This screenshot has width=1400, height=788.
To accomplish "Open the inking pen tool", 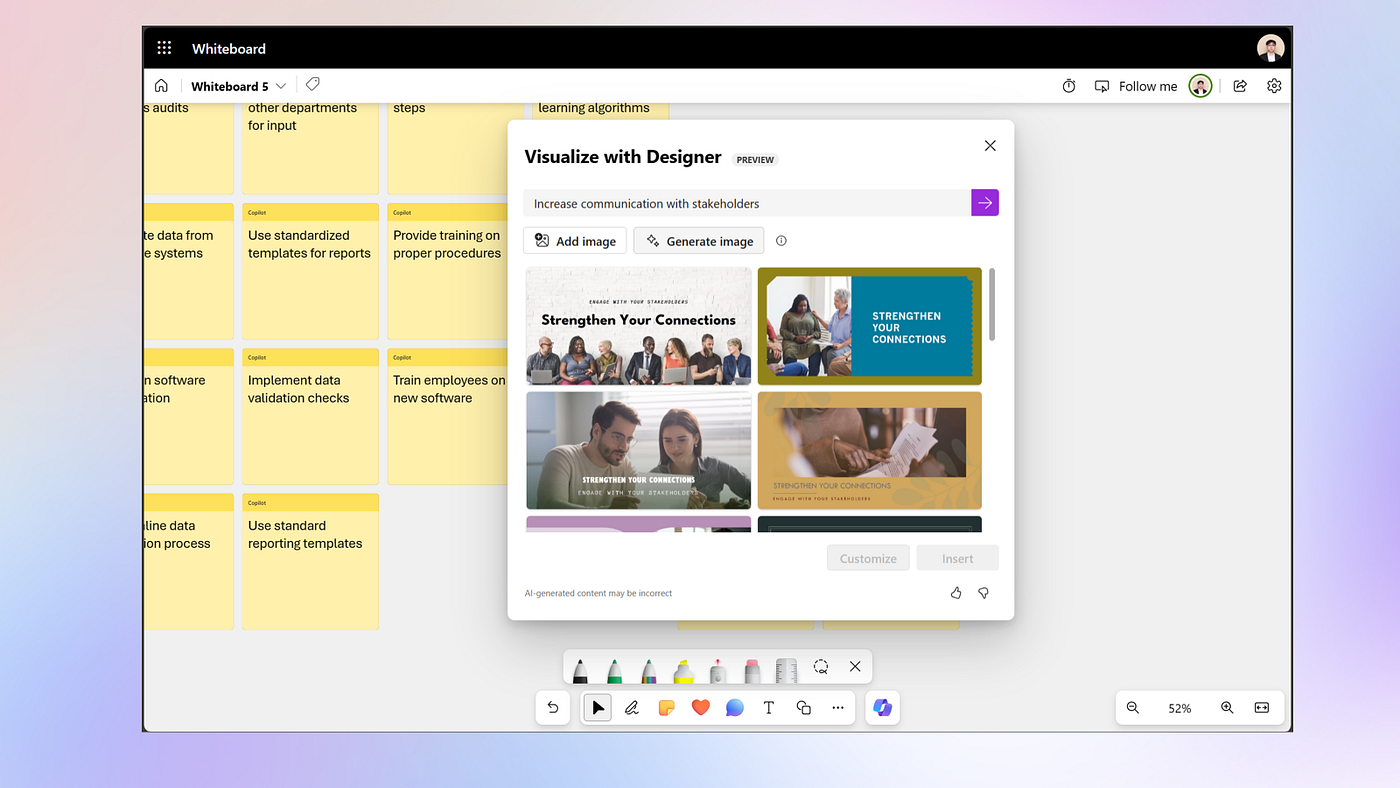I will [632, 708].
